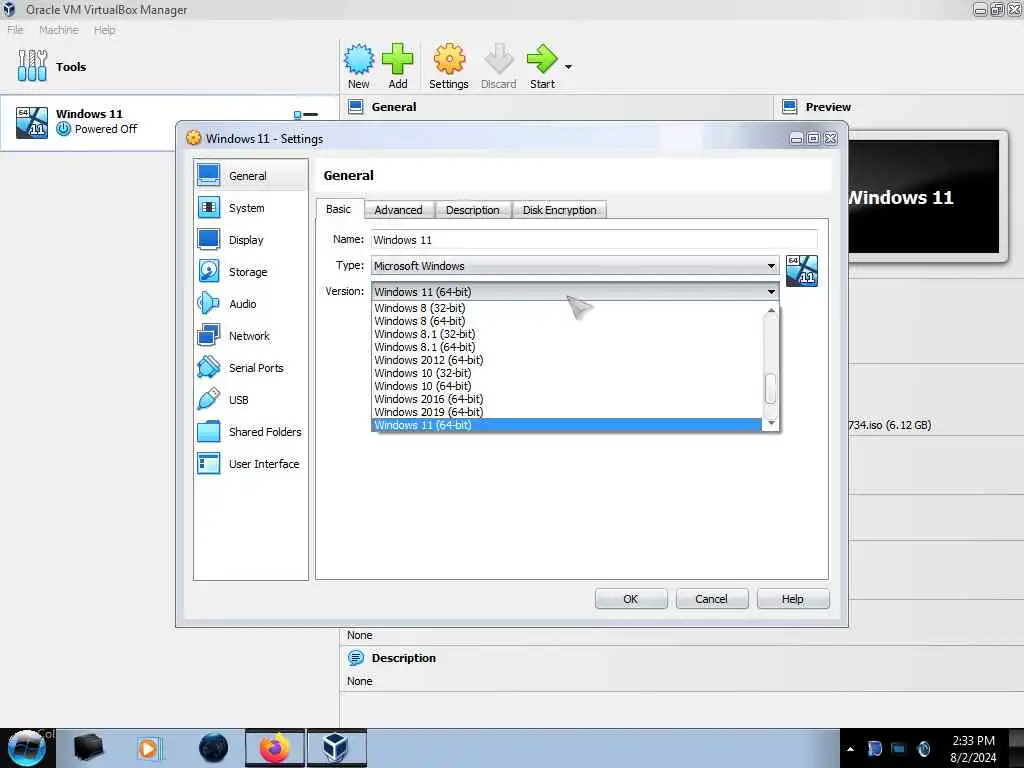Open the Display category icon
This screenshot has width=1024, height=768.
click(209, 239)
